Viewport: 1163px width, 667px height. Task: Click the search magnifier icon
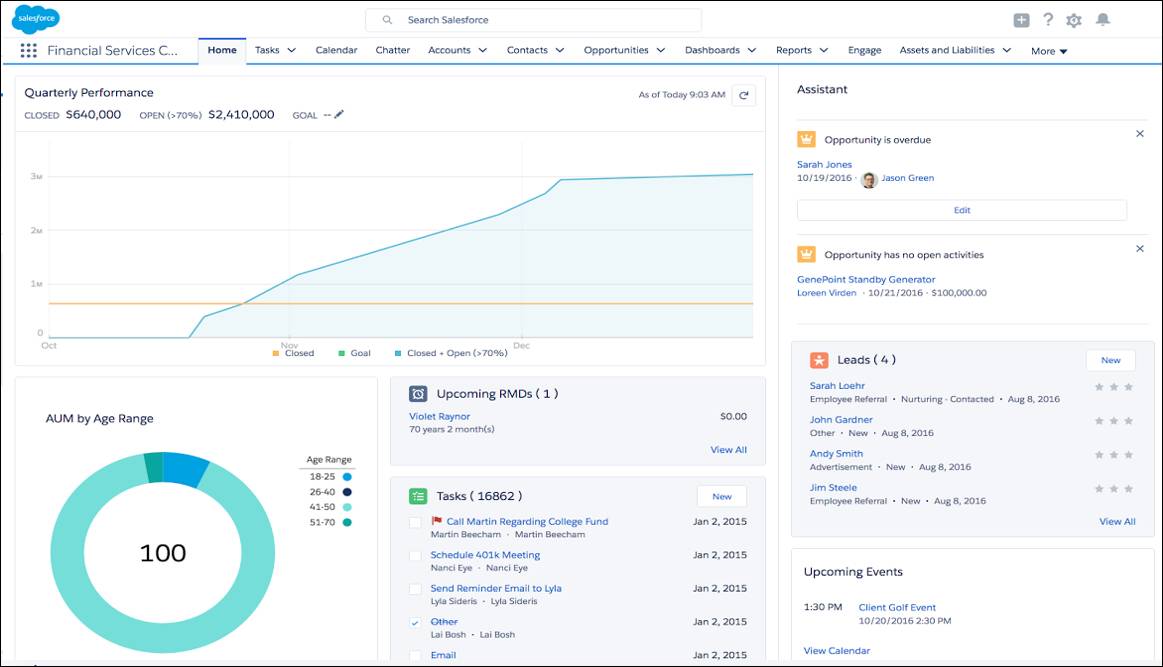(387, 20)
